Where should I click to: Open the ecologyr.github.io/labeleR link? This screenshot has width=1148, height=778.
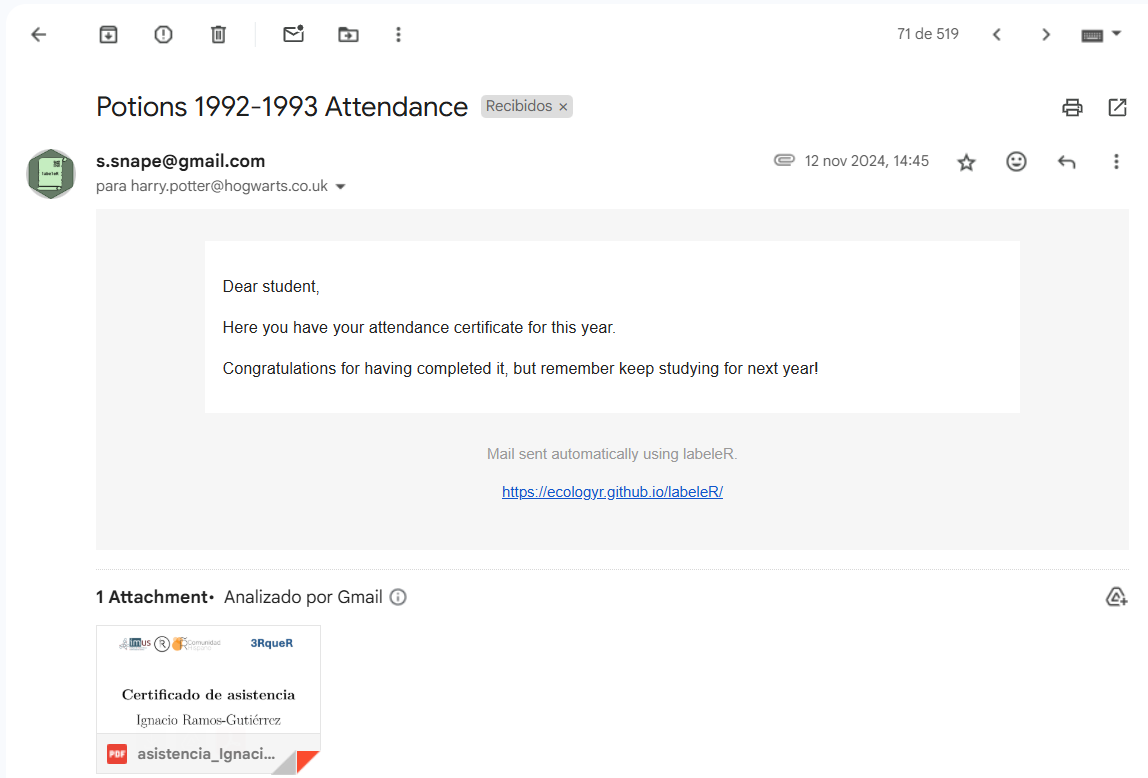612,492
